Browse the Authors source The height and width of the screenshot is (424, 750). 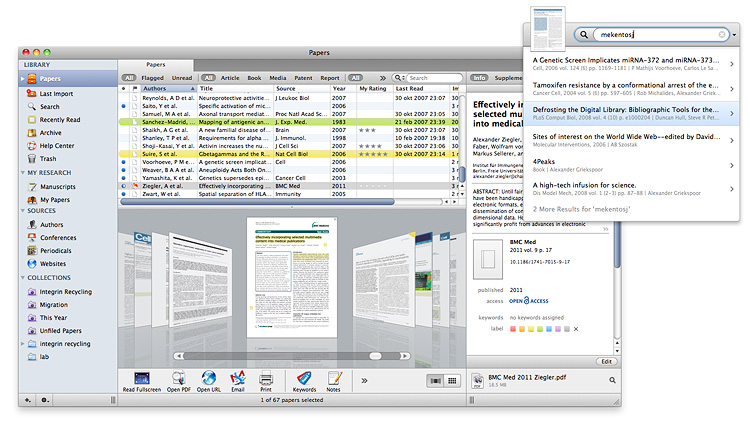51,224
